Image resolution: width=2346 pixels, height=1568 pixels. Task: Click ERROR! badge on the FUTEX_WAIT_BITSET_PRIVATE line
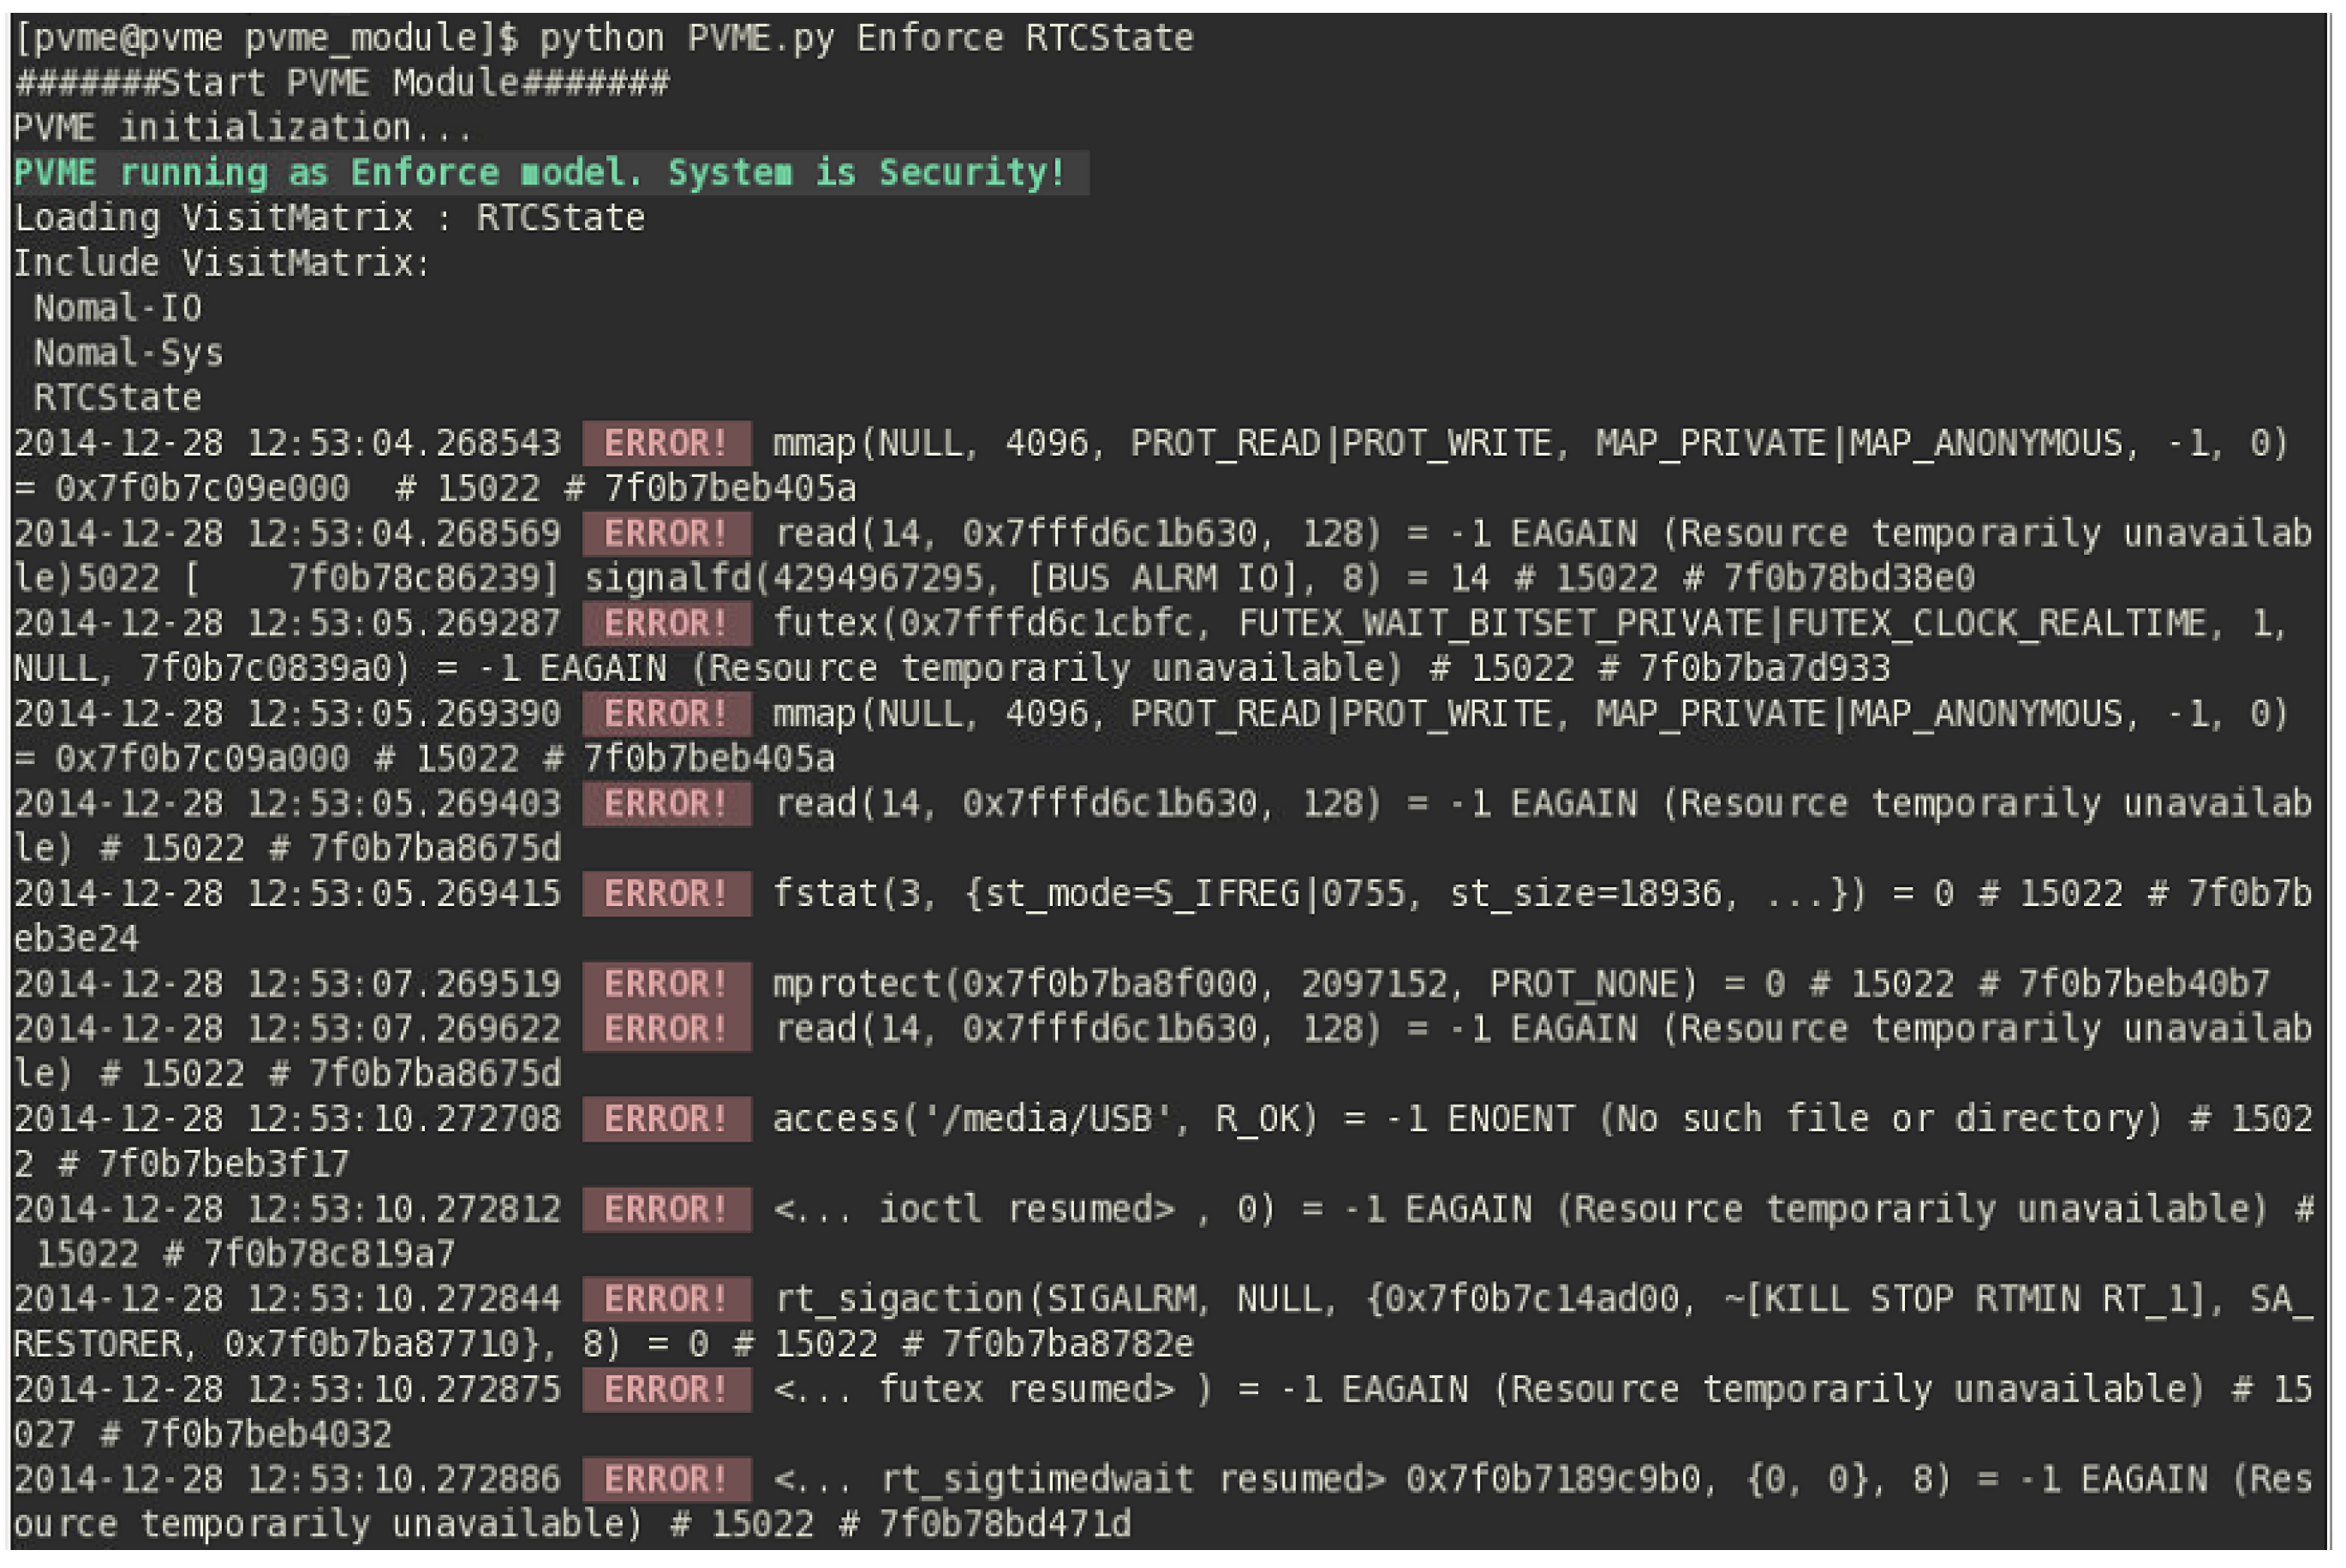[666, 624]
